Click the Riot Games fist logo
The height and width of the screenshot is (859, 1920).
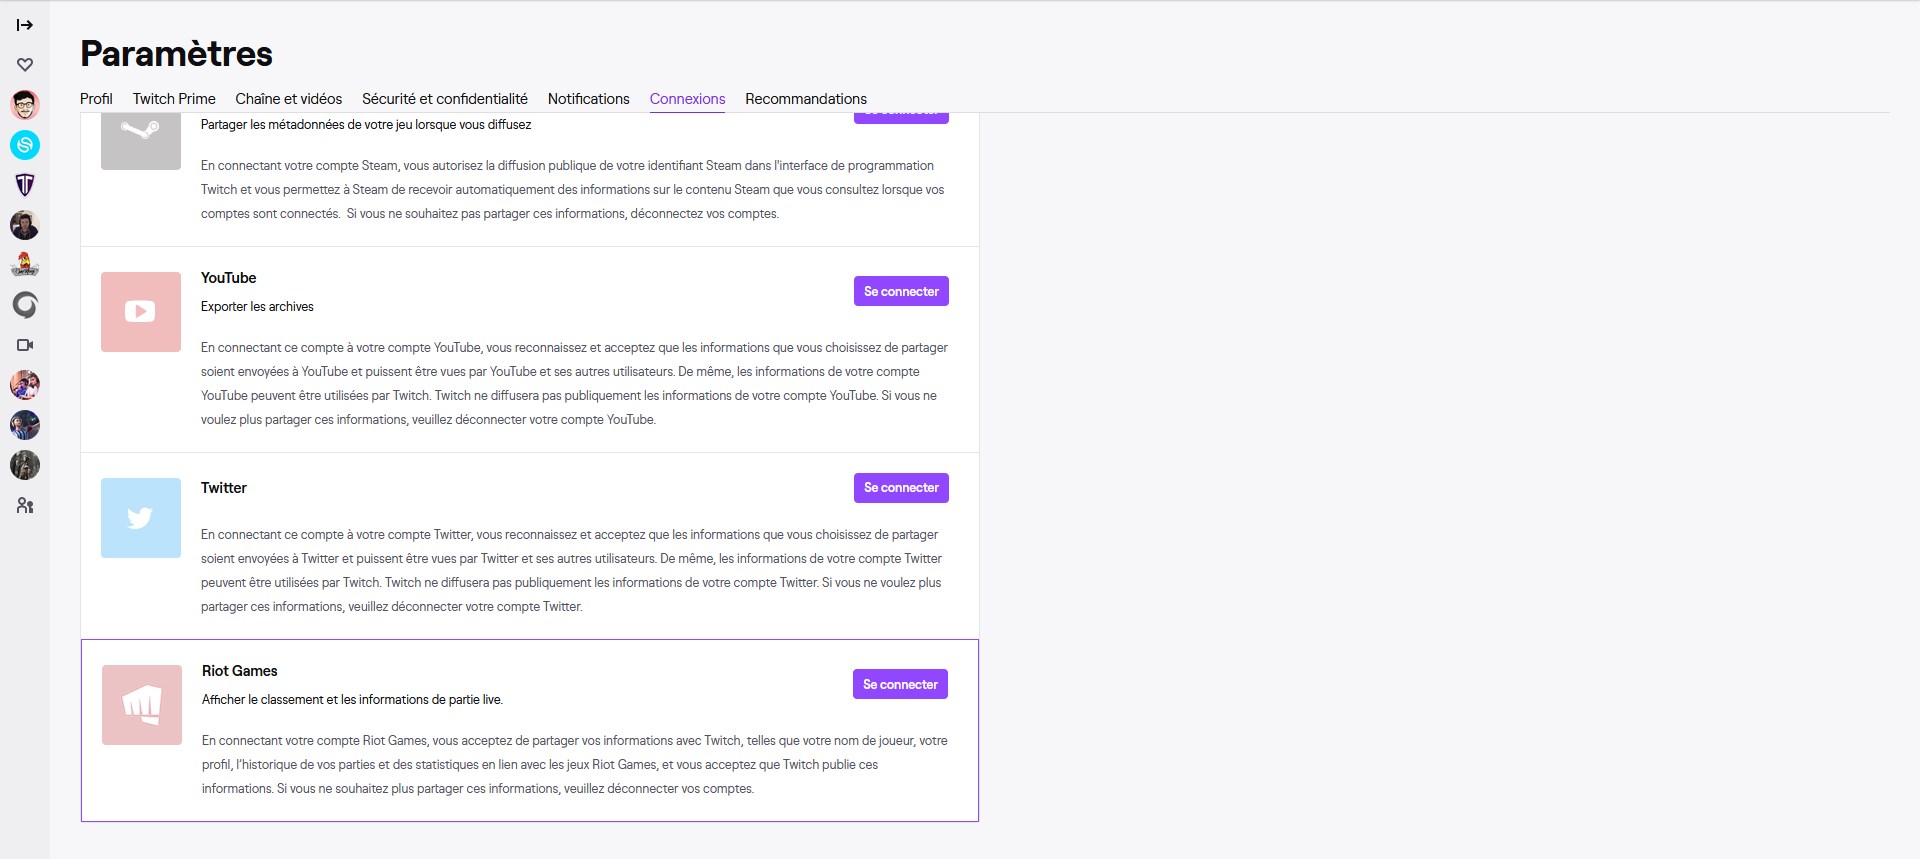point(142,705)
